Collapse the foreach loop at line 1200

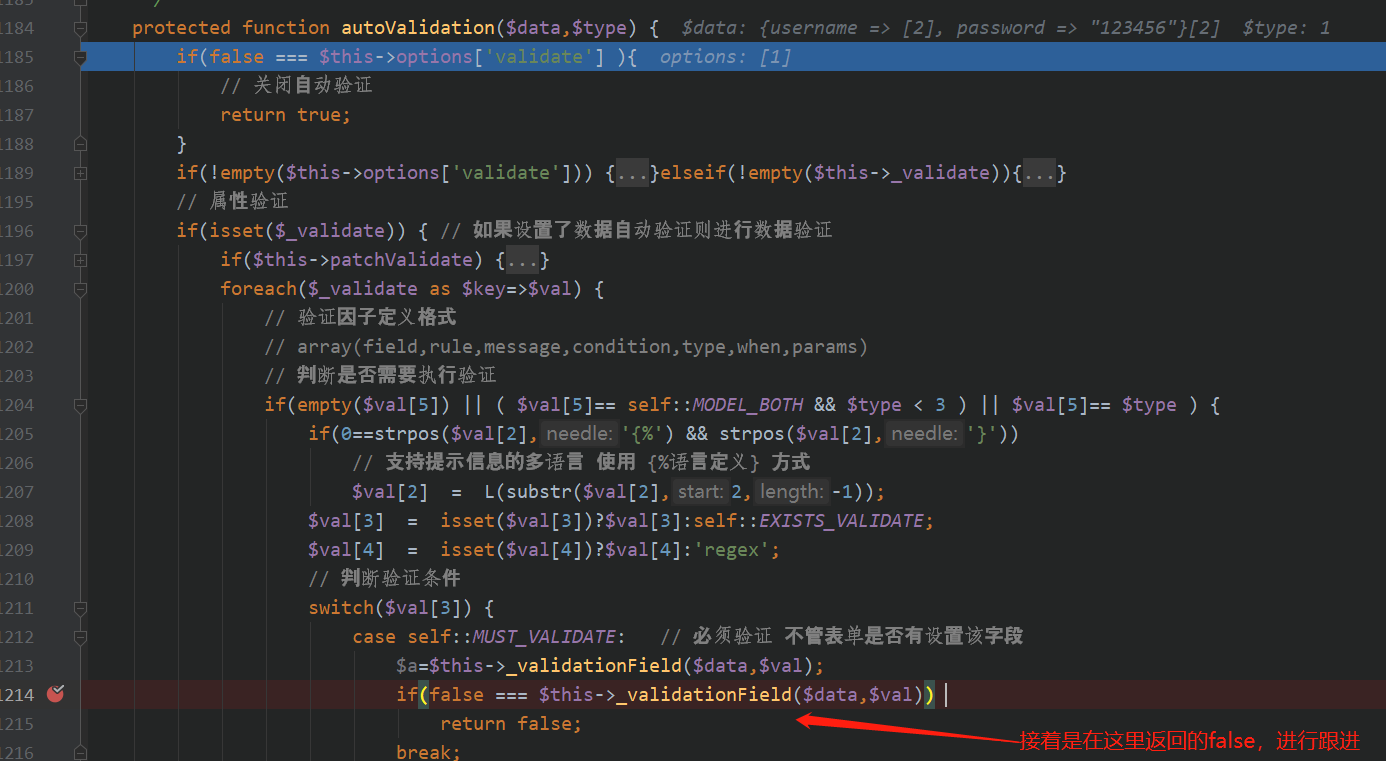click(80, 289)
